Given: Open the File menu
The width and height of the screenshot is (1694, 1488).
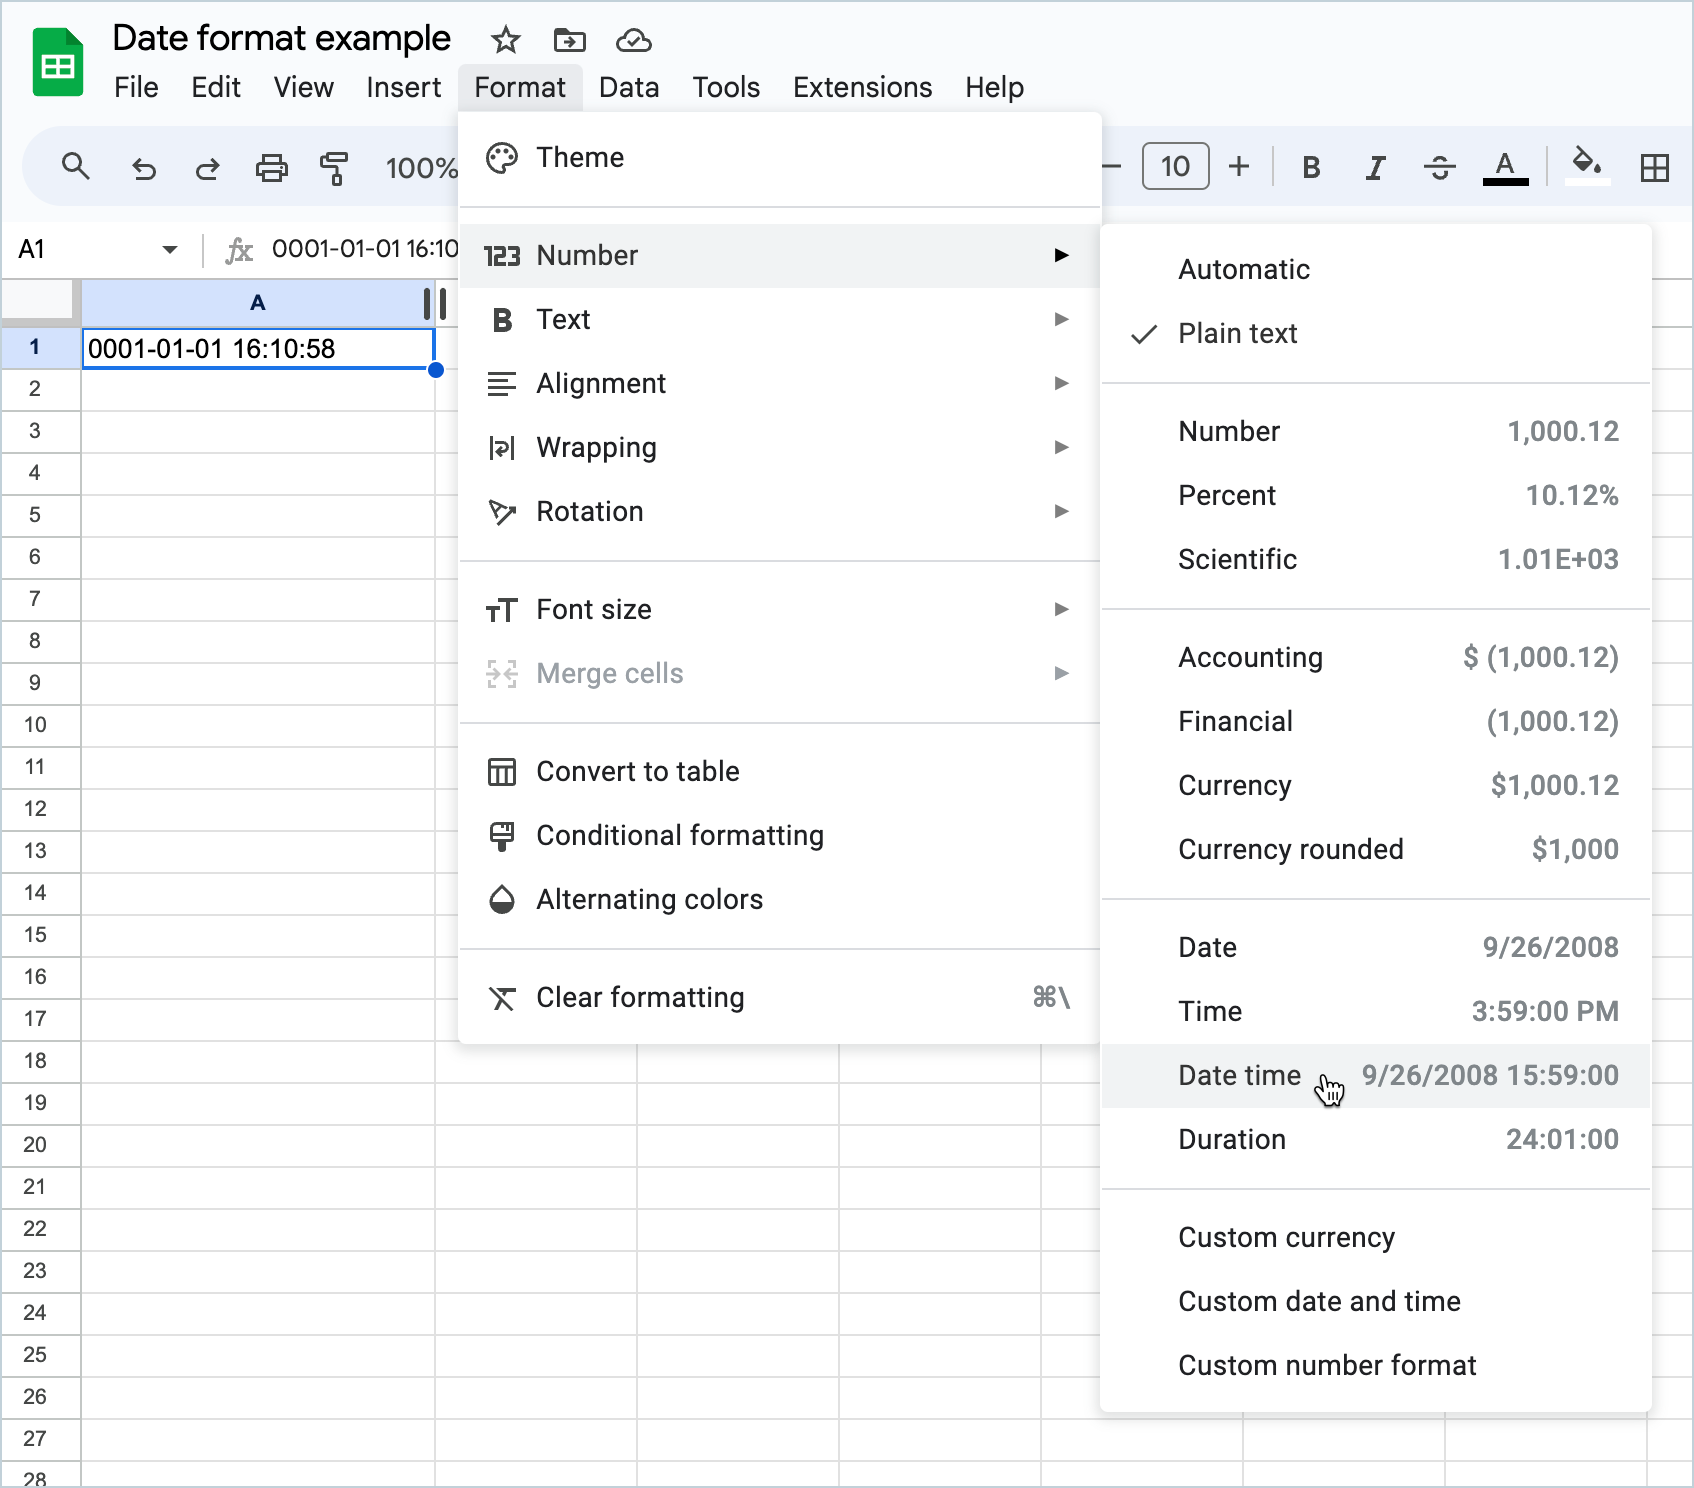Looking at the screenshot, I should (x=136, y=87).
